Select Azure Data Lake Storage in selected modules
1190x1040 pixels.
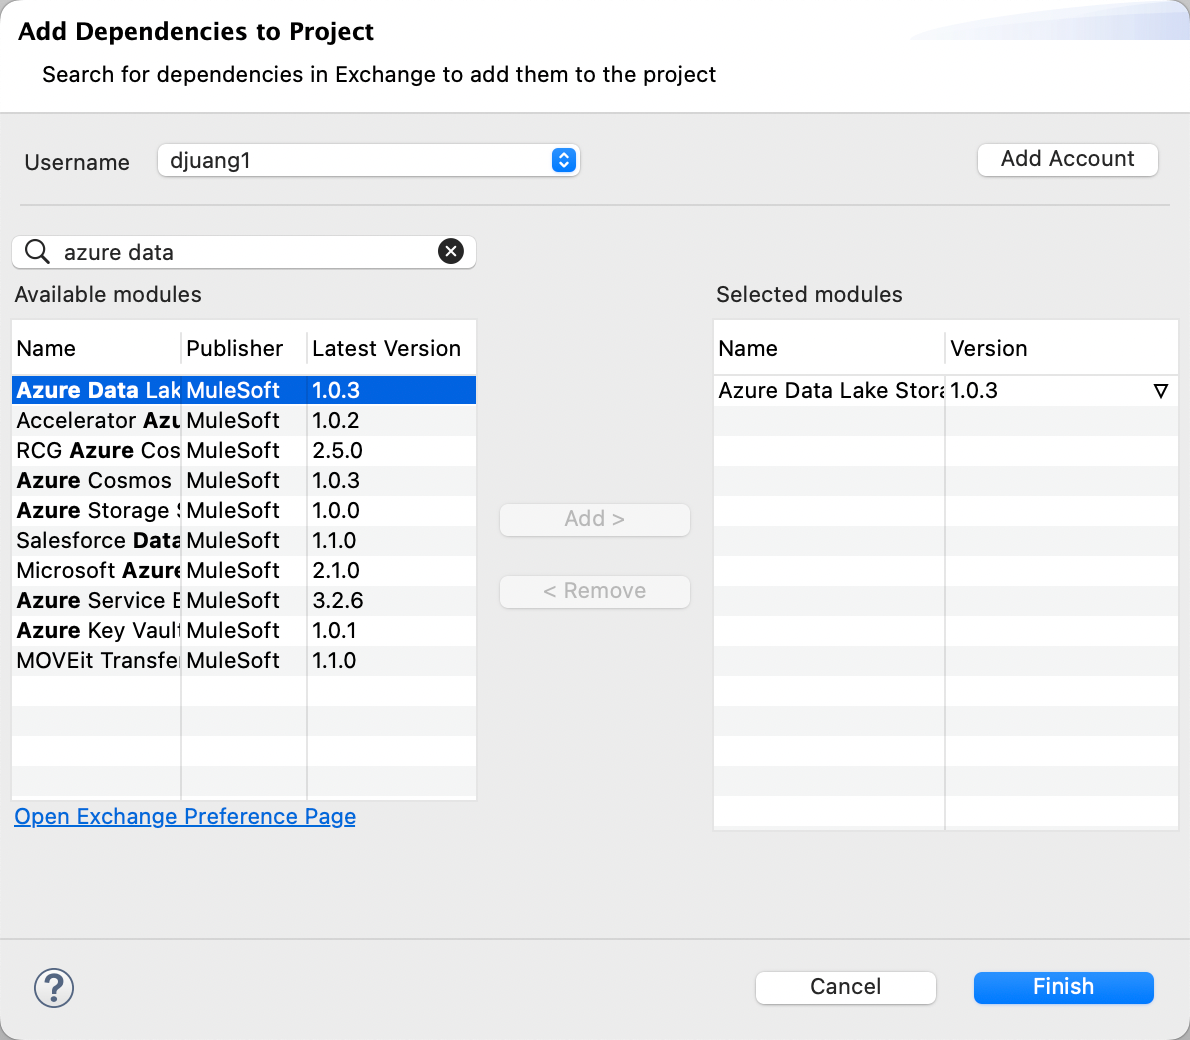(x=829, y=391)
